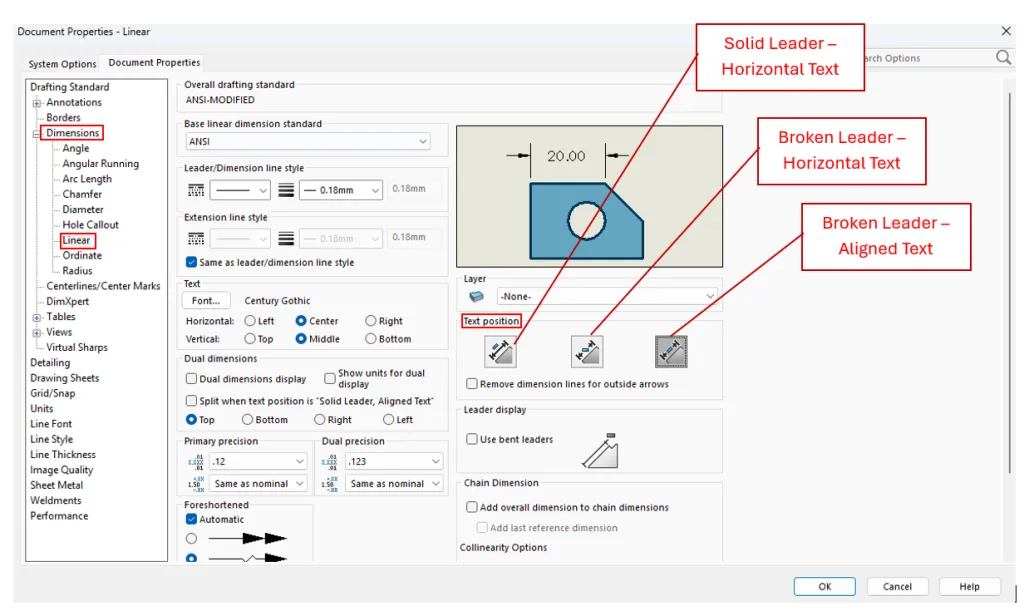The image size is (1024, 611).
Task: Click primary unit precision icon
Action: tap(195, 462)
